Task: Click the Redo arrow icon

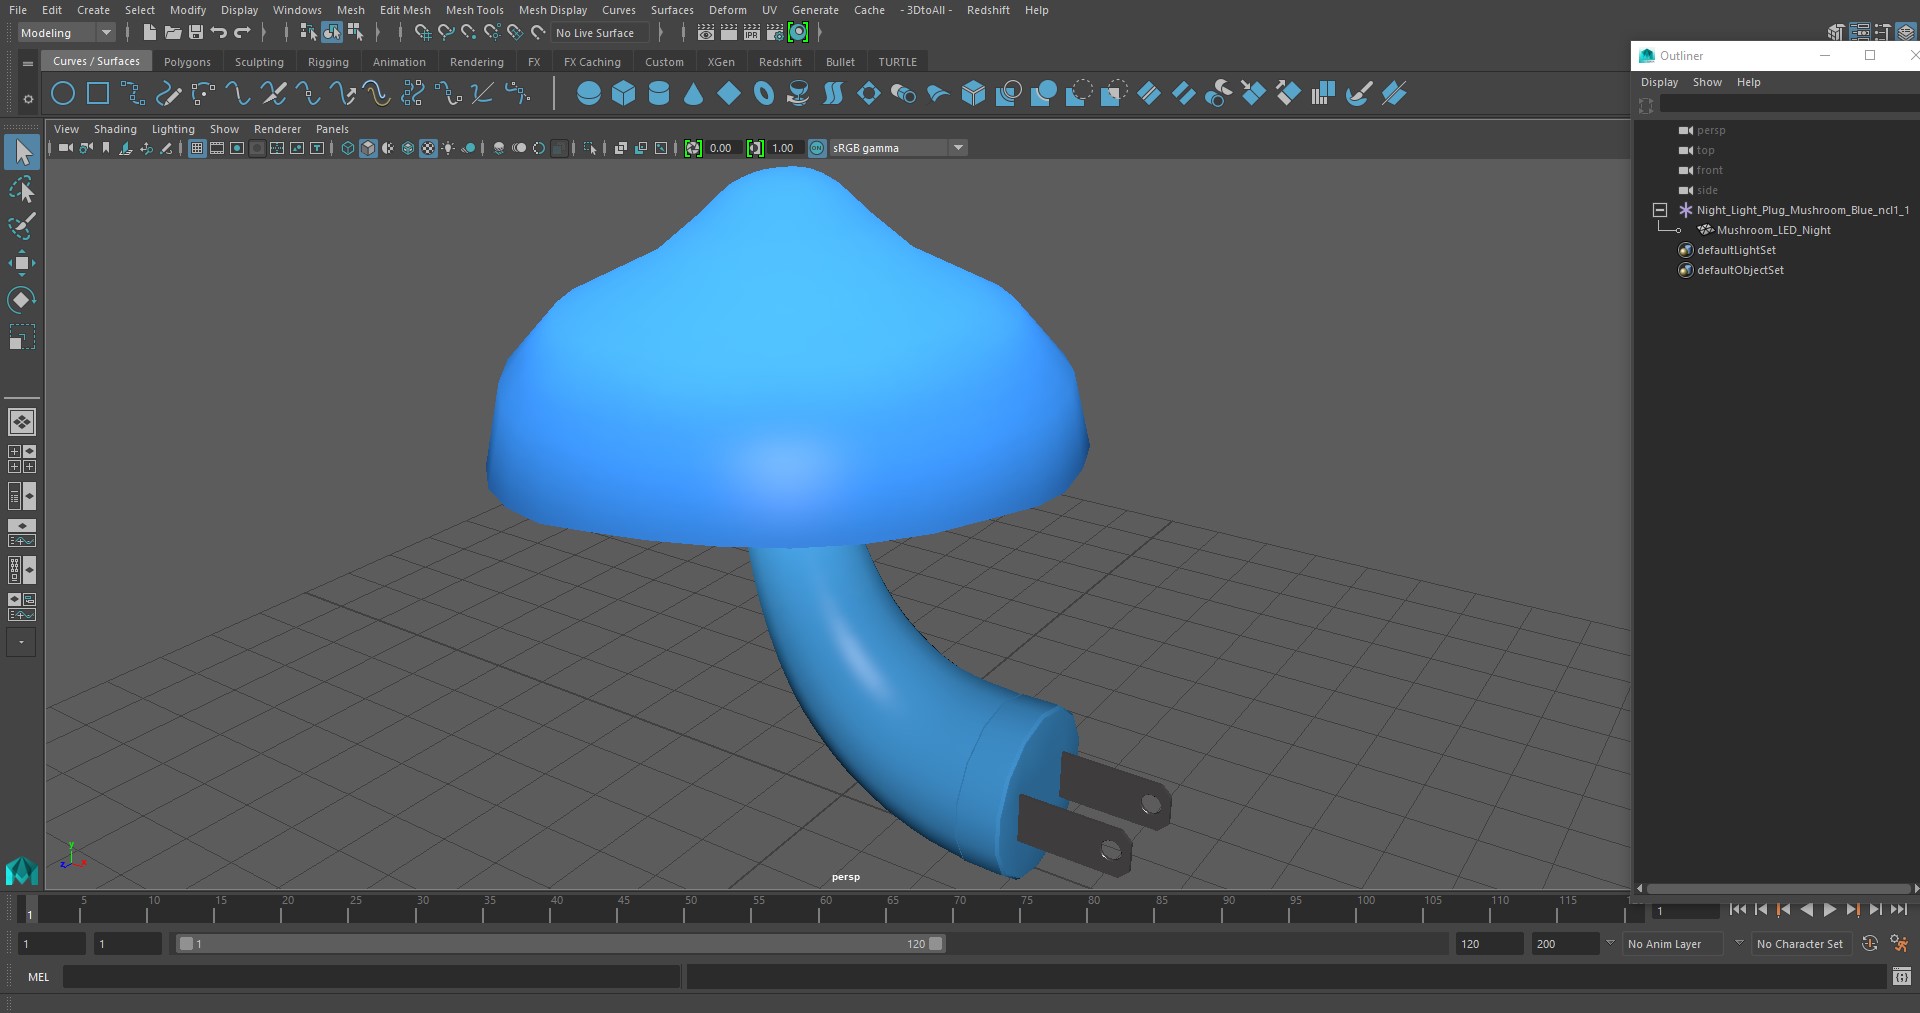Action: 242,33
